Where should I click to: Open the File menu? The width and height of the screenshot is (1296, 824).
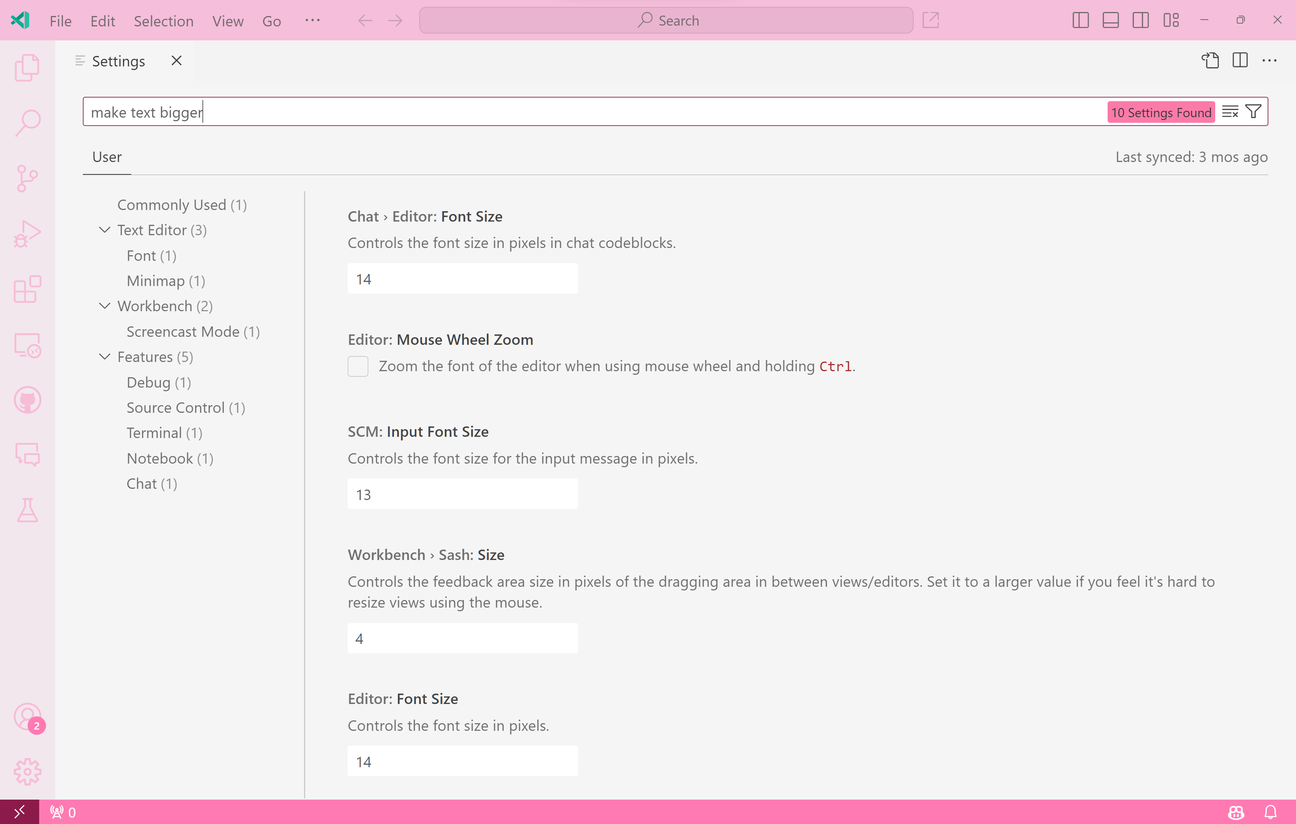(x=60, y=20)
